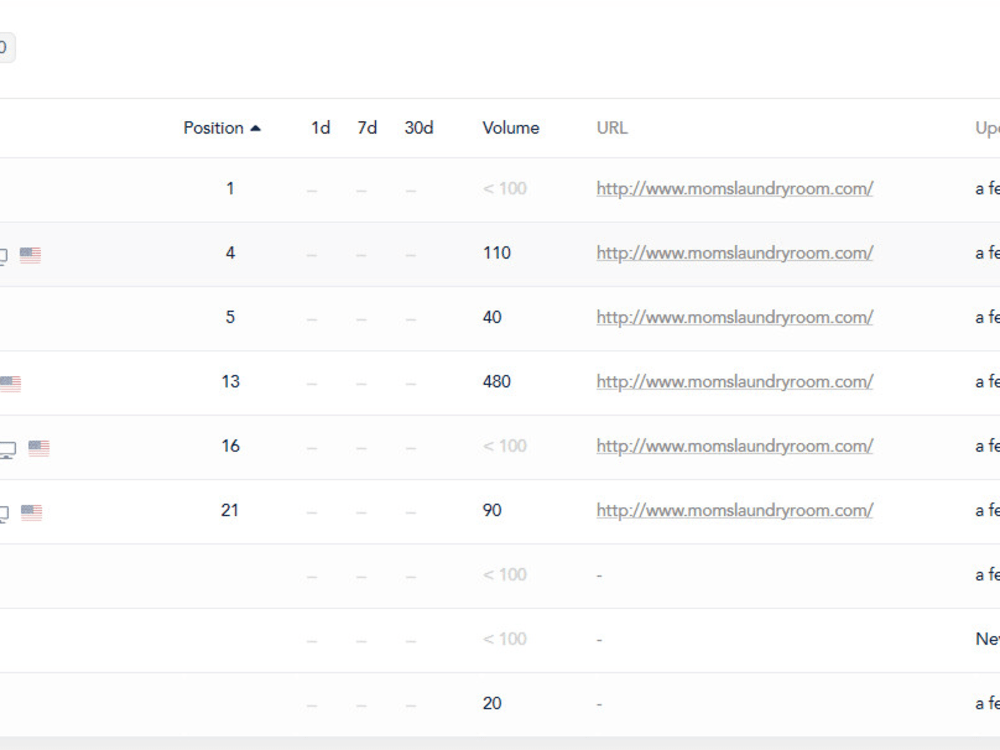The height and width of the screenshot is (750, 1000).
Task: Select volume value 480
Action: 497,382
